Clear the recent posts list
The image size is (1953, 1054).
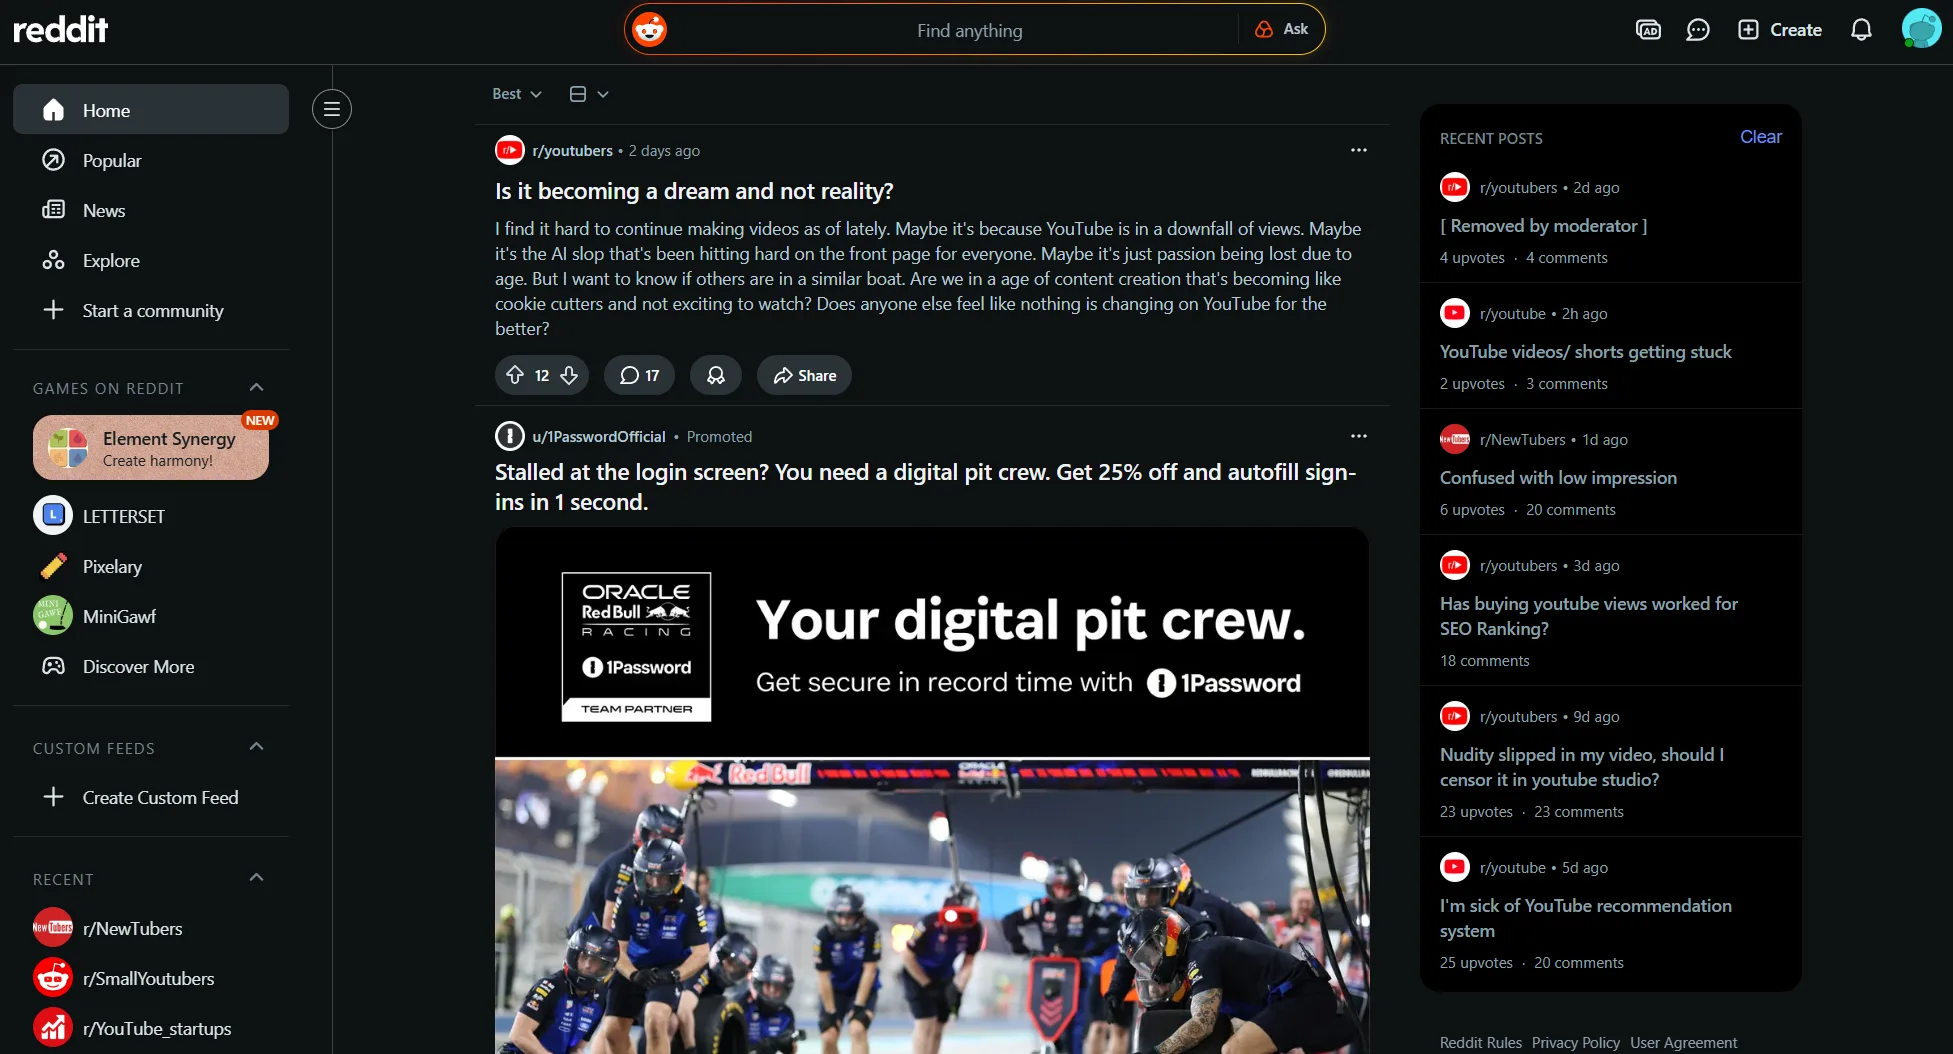(x=1761, y=137)
